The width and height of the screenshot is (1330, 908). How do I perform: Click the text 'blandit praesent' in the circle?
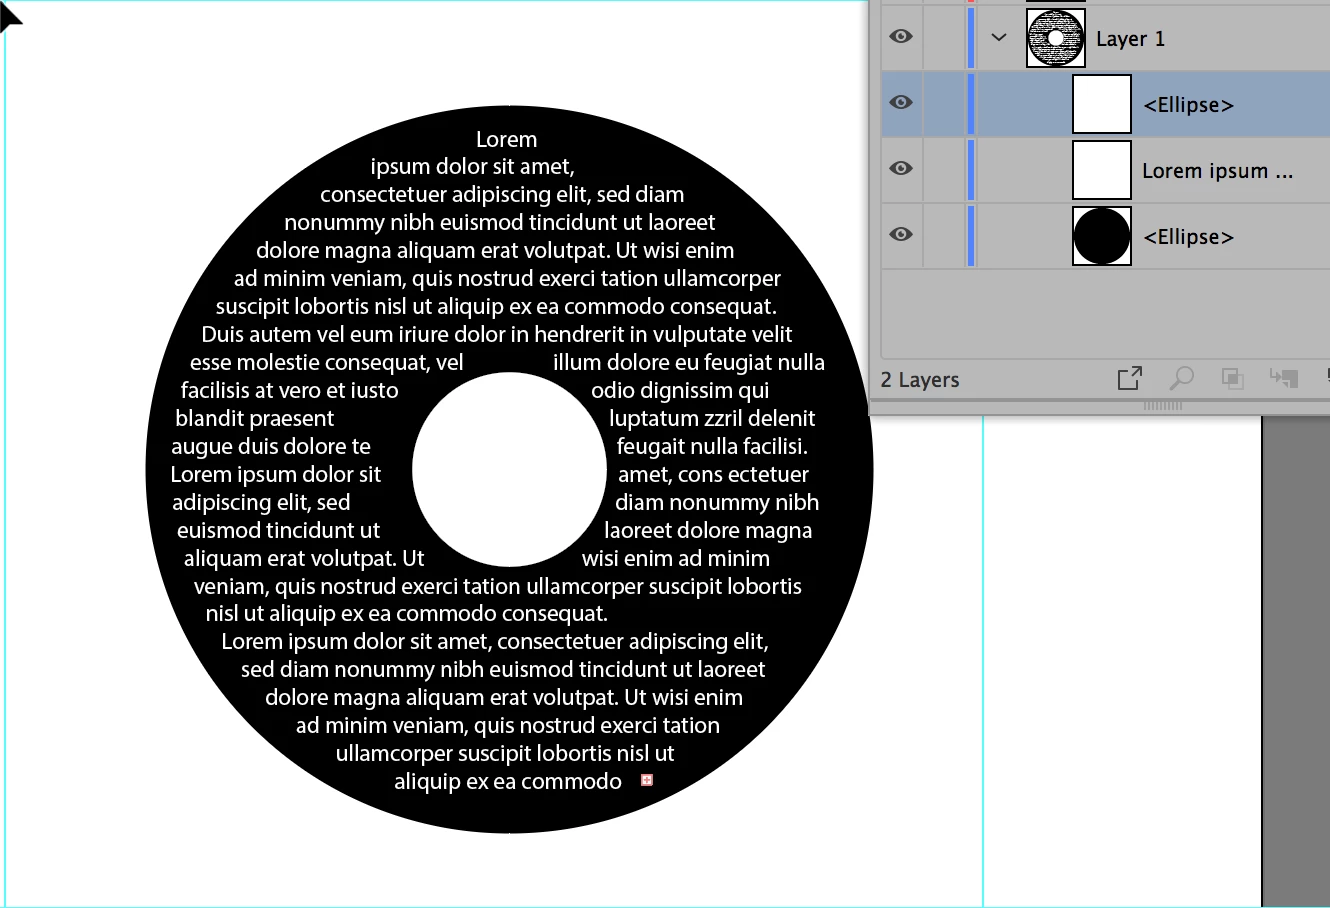[254, 418]
